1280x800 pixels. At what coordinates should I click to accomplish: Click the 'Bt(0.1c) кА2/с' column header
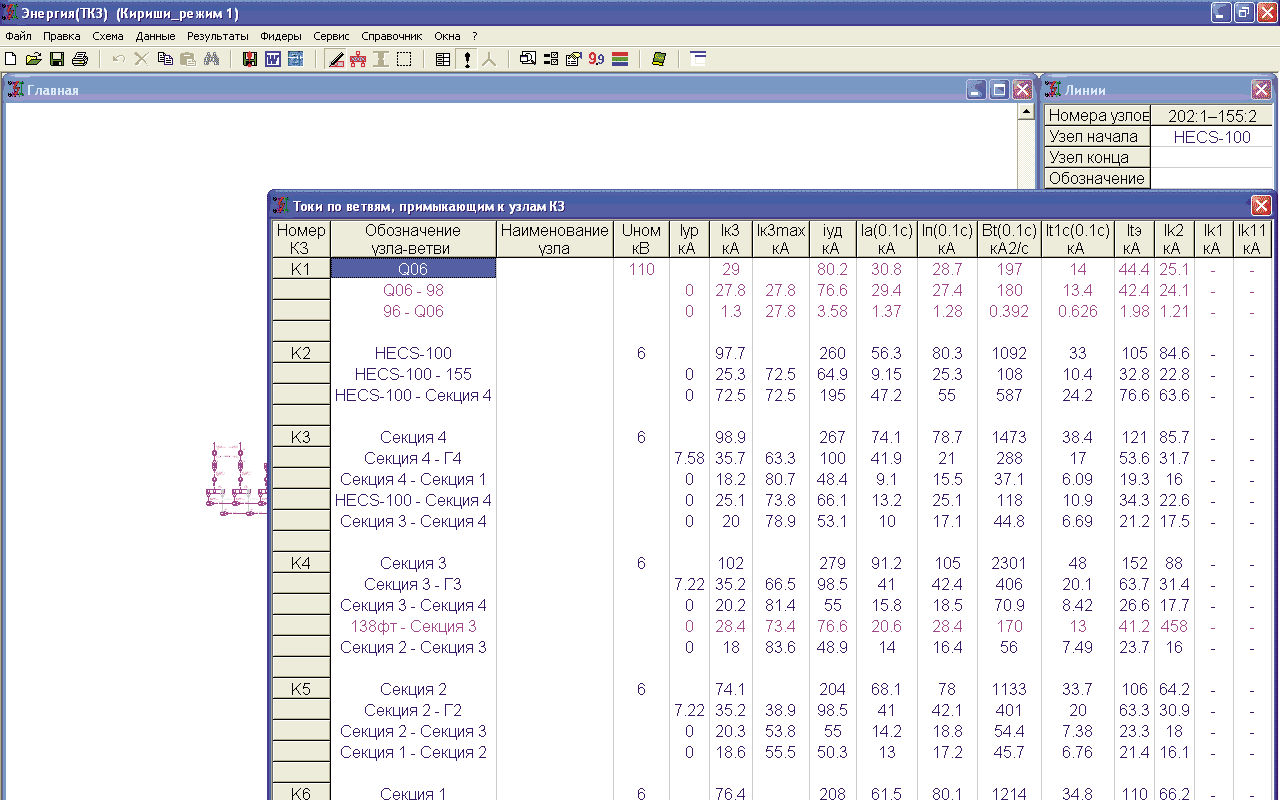click(x=1009, y=239)
